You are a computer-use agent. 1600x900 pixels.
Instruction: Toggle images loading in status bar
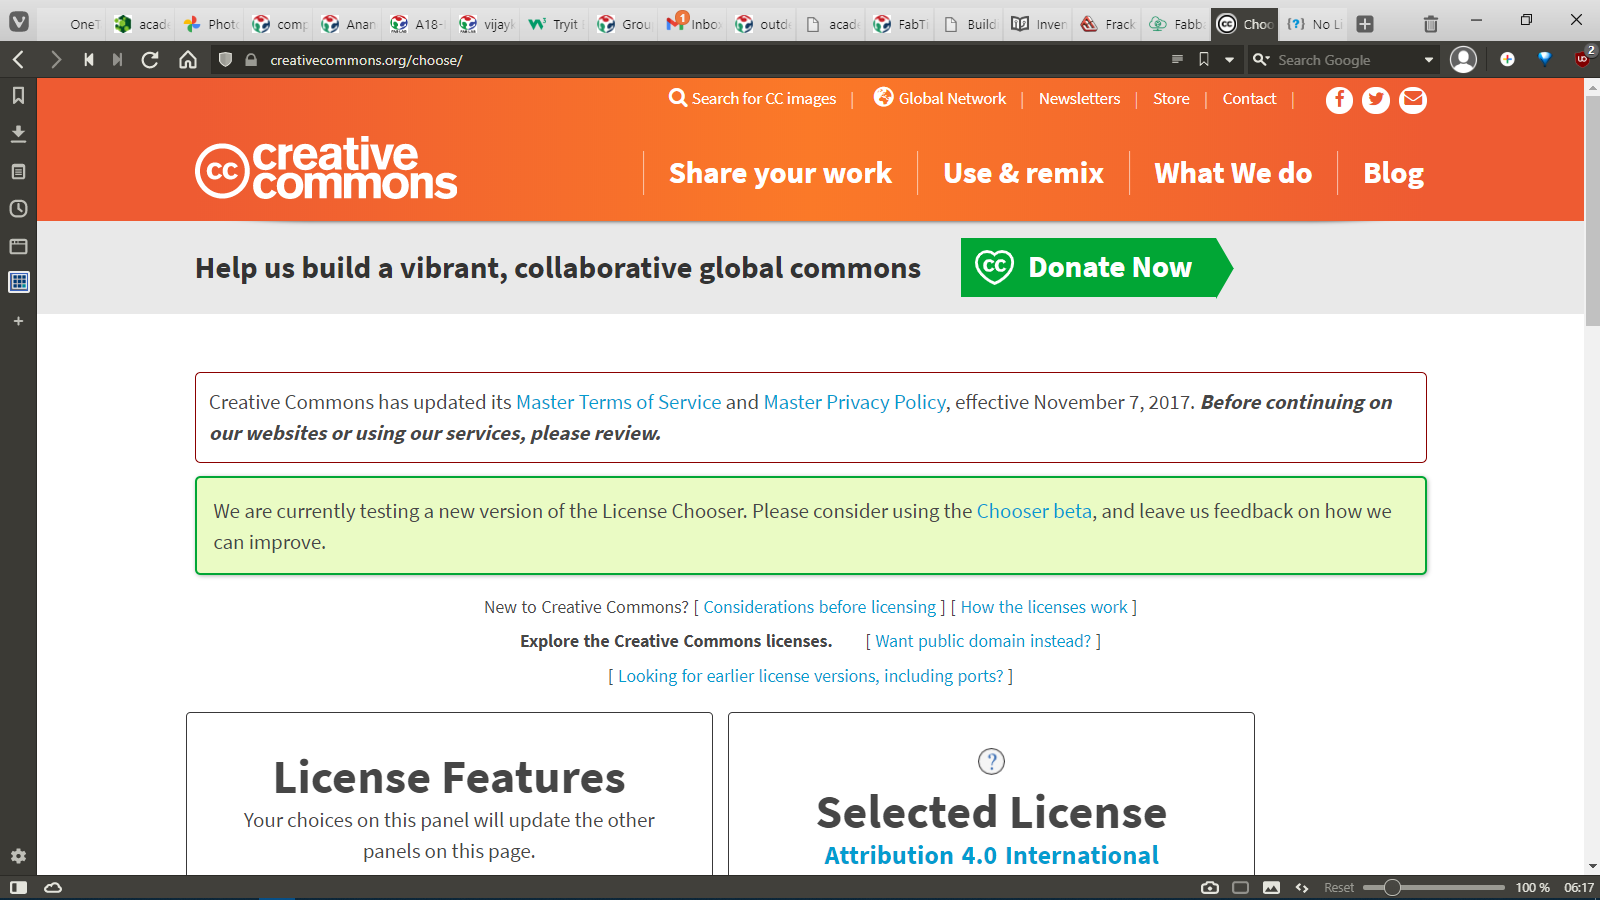[x=1271, y=887]
